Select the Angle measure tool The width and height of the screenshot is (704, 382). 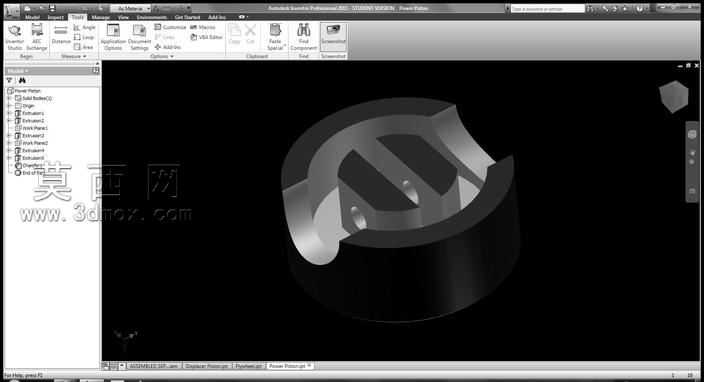[84, 27]
